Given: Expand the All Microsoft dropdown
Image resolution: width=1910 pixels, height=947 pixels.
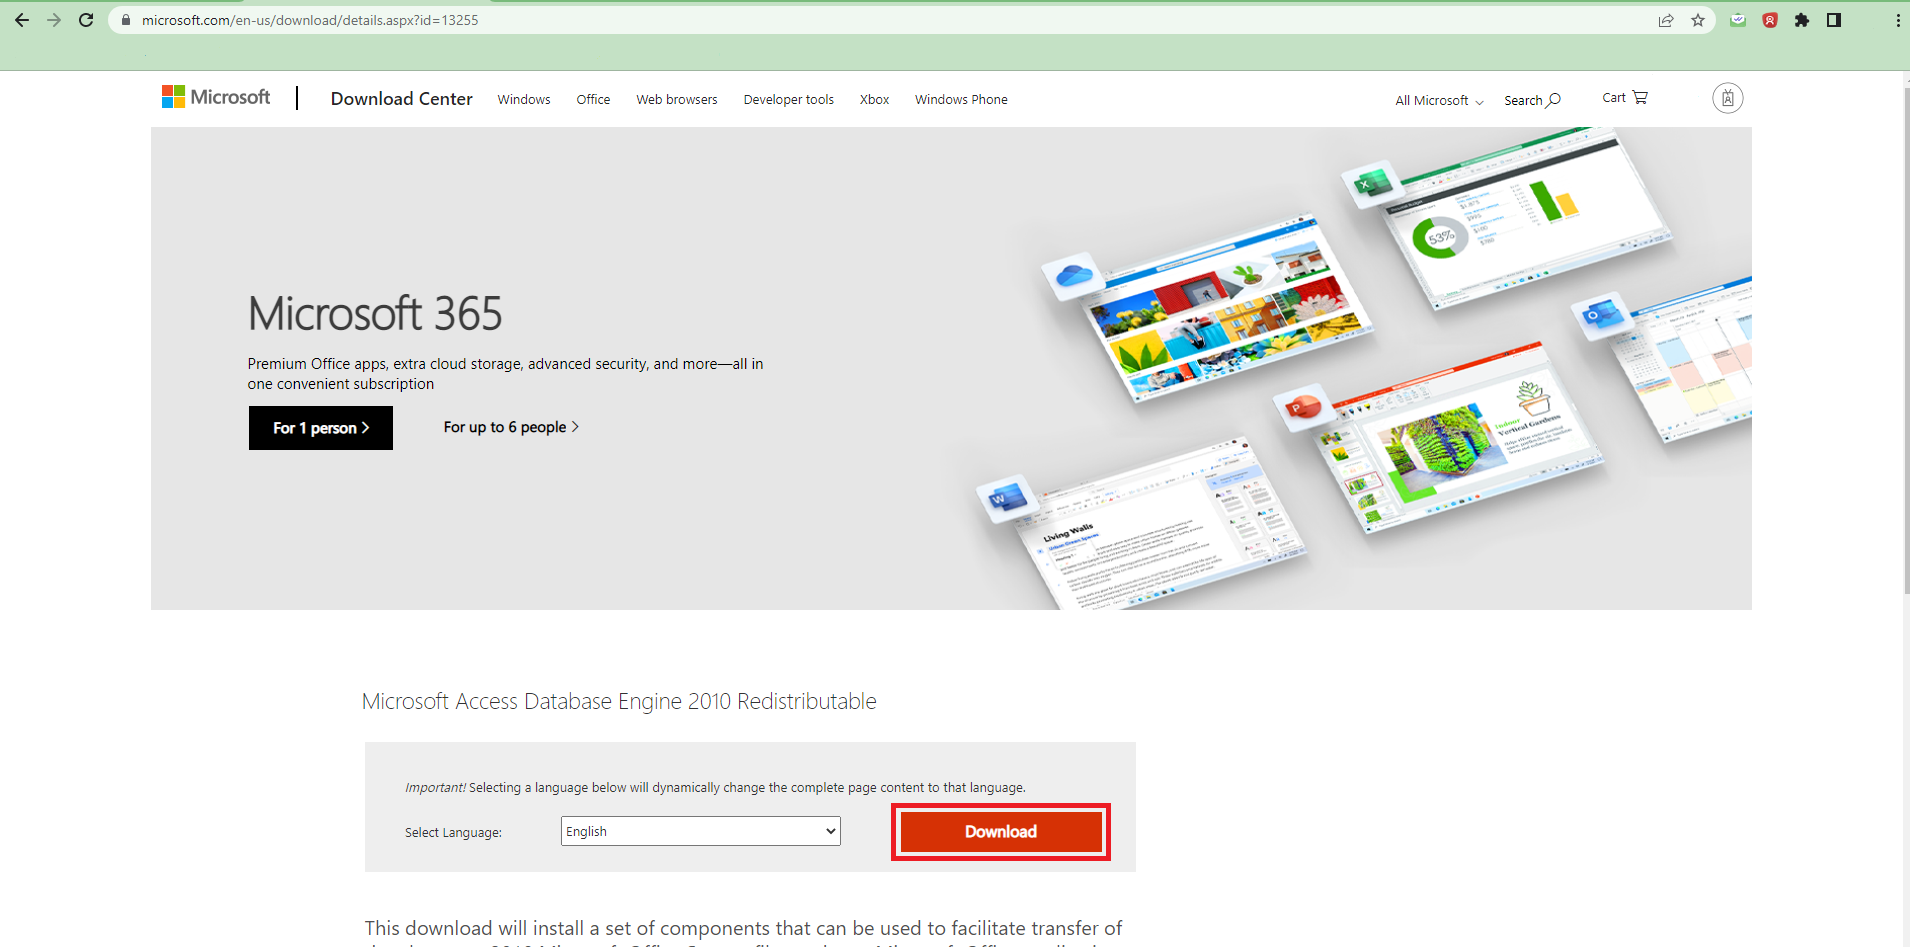Looking at the screenshot, I should [1439, 100].
